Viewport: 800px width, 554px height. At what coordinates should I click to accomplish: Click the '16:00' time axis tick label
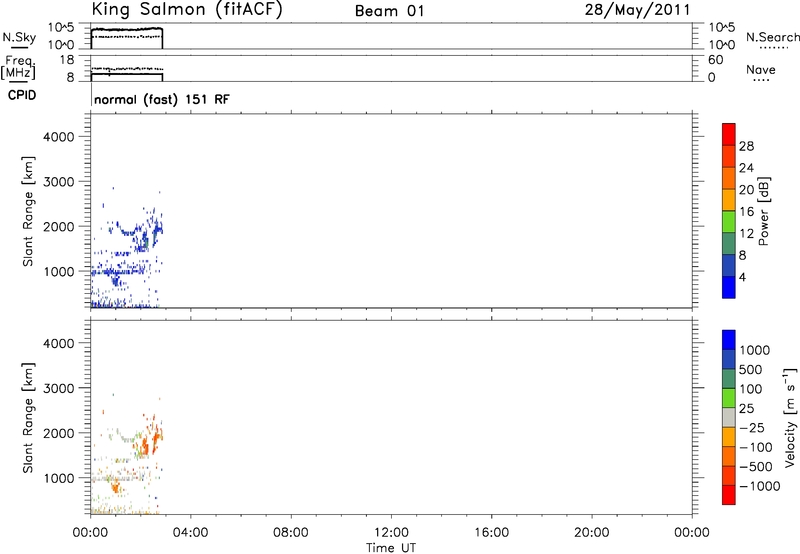coord(491,533)
